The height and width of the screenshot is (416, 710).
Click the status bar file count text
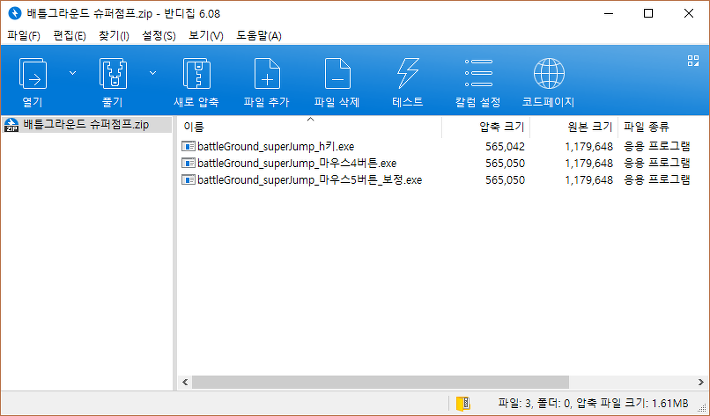(593, 403)
